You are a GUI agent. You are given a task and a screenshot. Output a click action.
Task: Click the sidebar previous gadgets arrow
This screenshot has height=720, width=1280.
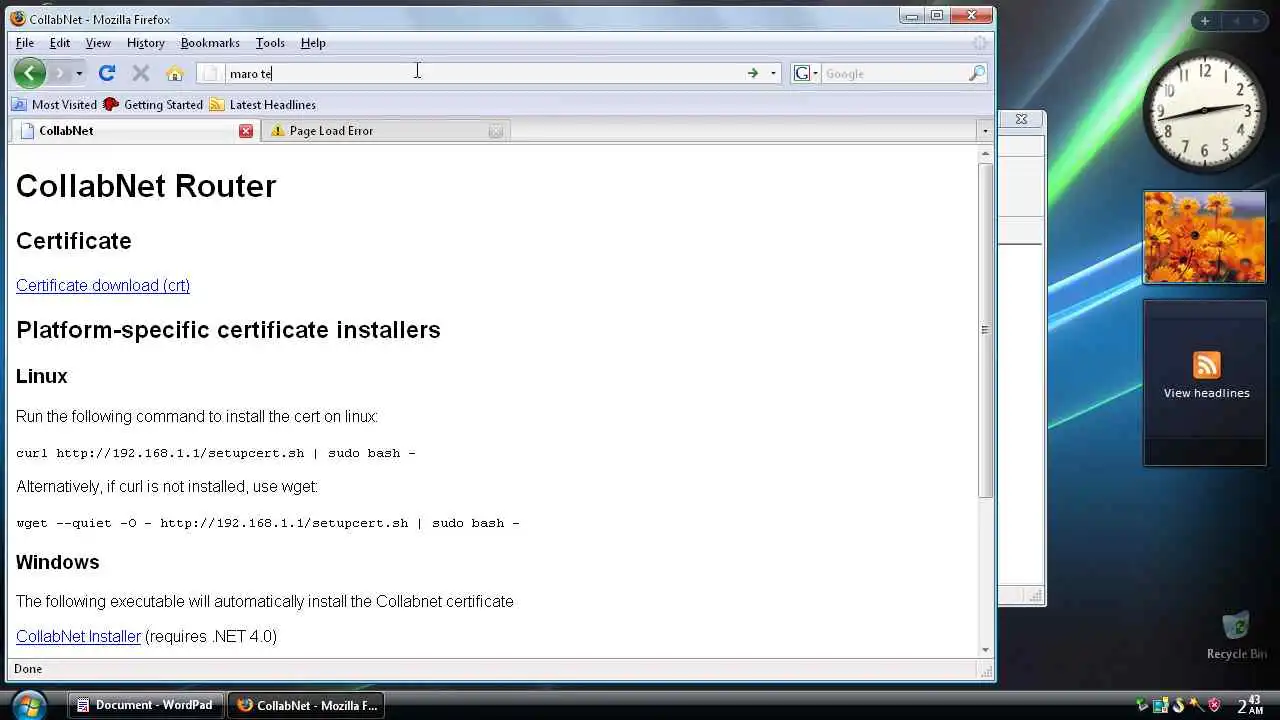(1236, 21)
